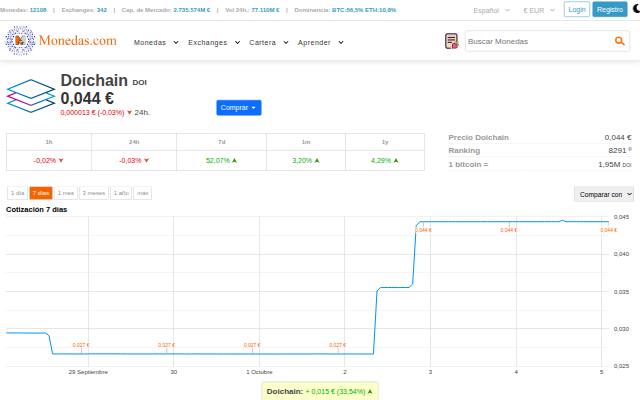640x400 pixels.
Task: Click the Vol 24h 77.110M € value
Action: click(266, 10)
